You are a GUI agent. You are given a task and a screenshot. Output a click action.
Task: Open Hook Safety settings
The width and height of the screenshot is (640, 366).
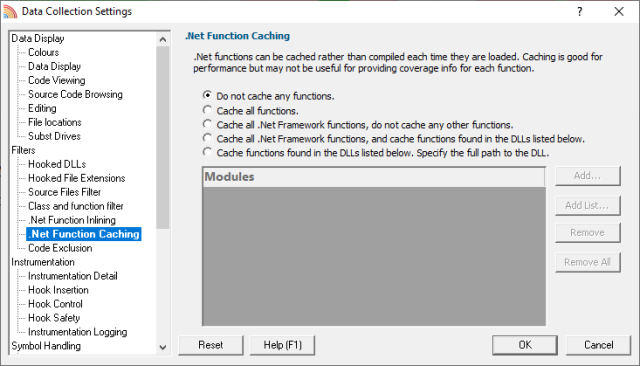pos(54,318)
